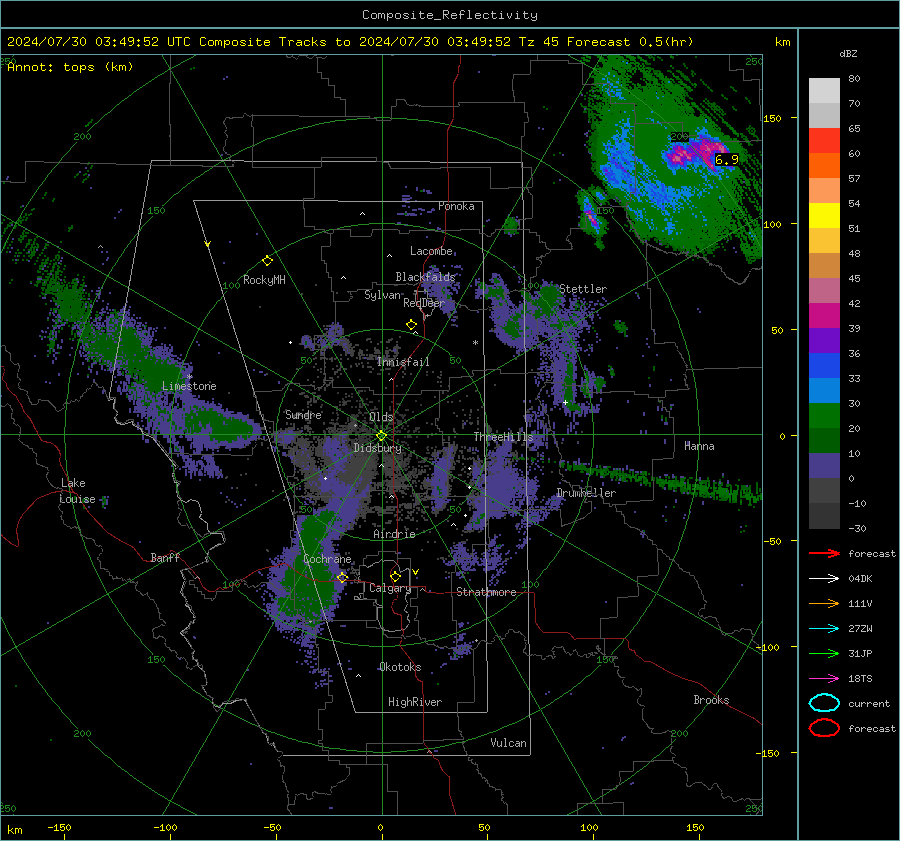Viewport: 900px width, 841px height.
Task: Click the Brooks town label
Action: pos(711,700)
